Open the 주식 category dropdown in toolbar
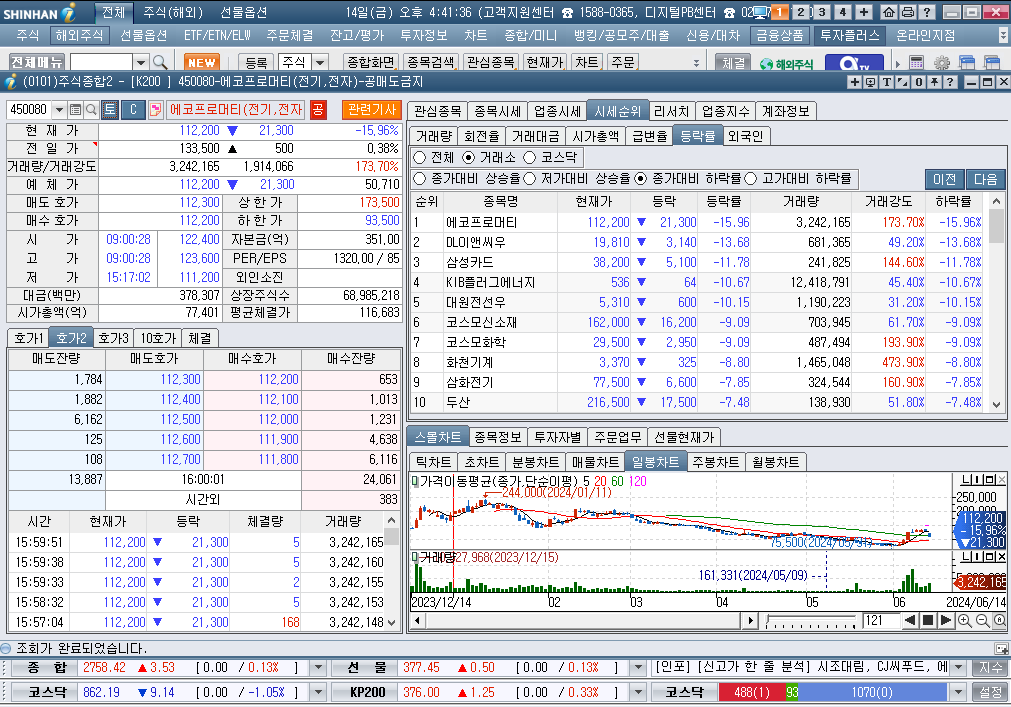This screenshot has width=1011, height=707. (320, 62)
